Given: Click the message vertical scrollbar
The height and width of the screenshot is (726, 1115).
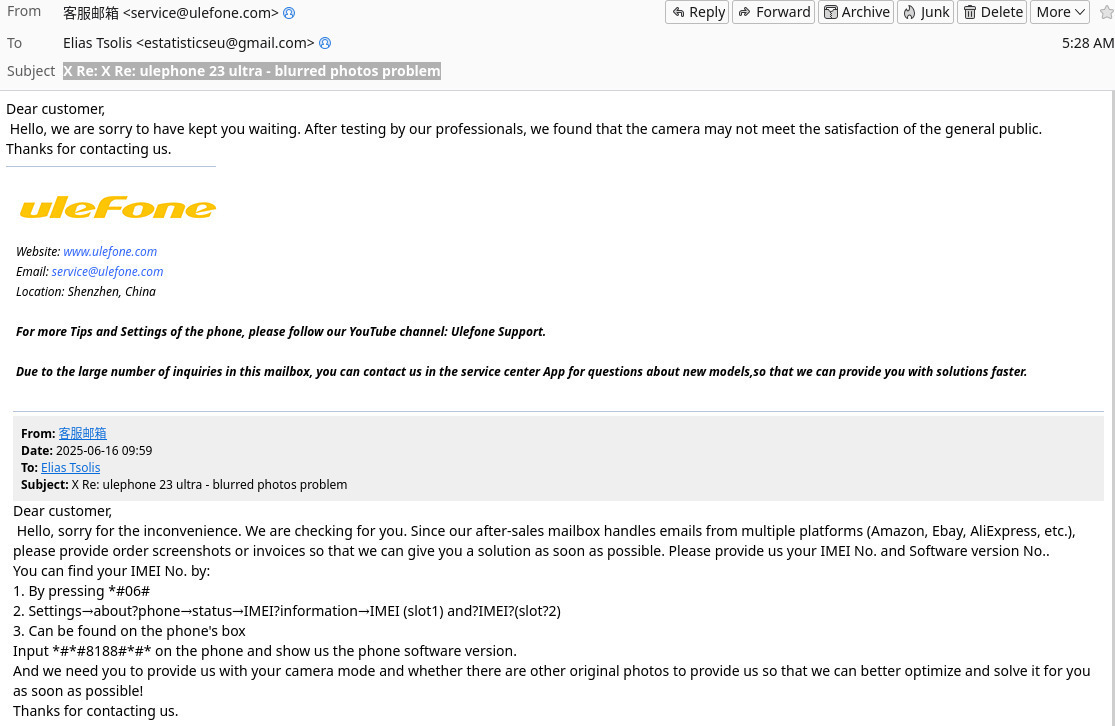Looking at the screenshot, I should pyautogui.click(x=1110, y=400).
